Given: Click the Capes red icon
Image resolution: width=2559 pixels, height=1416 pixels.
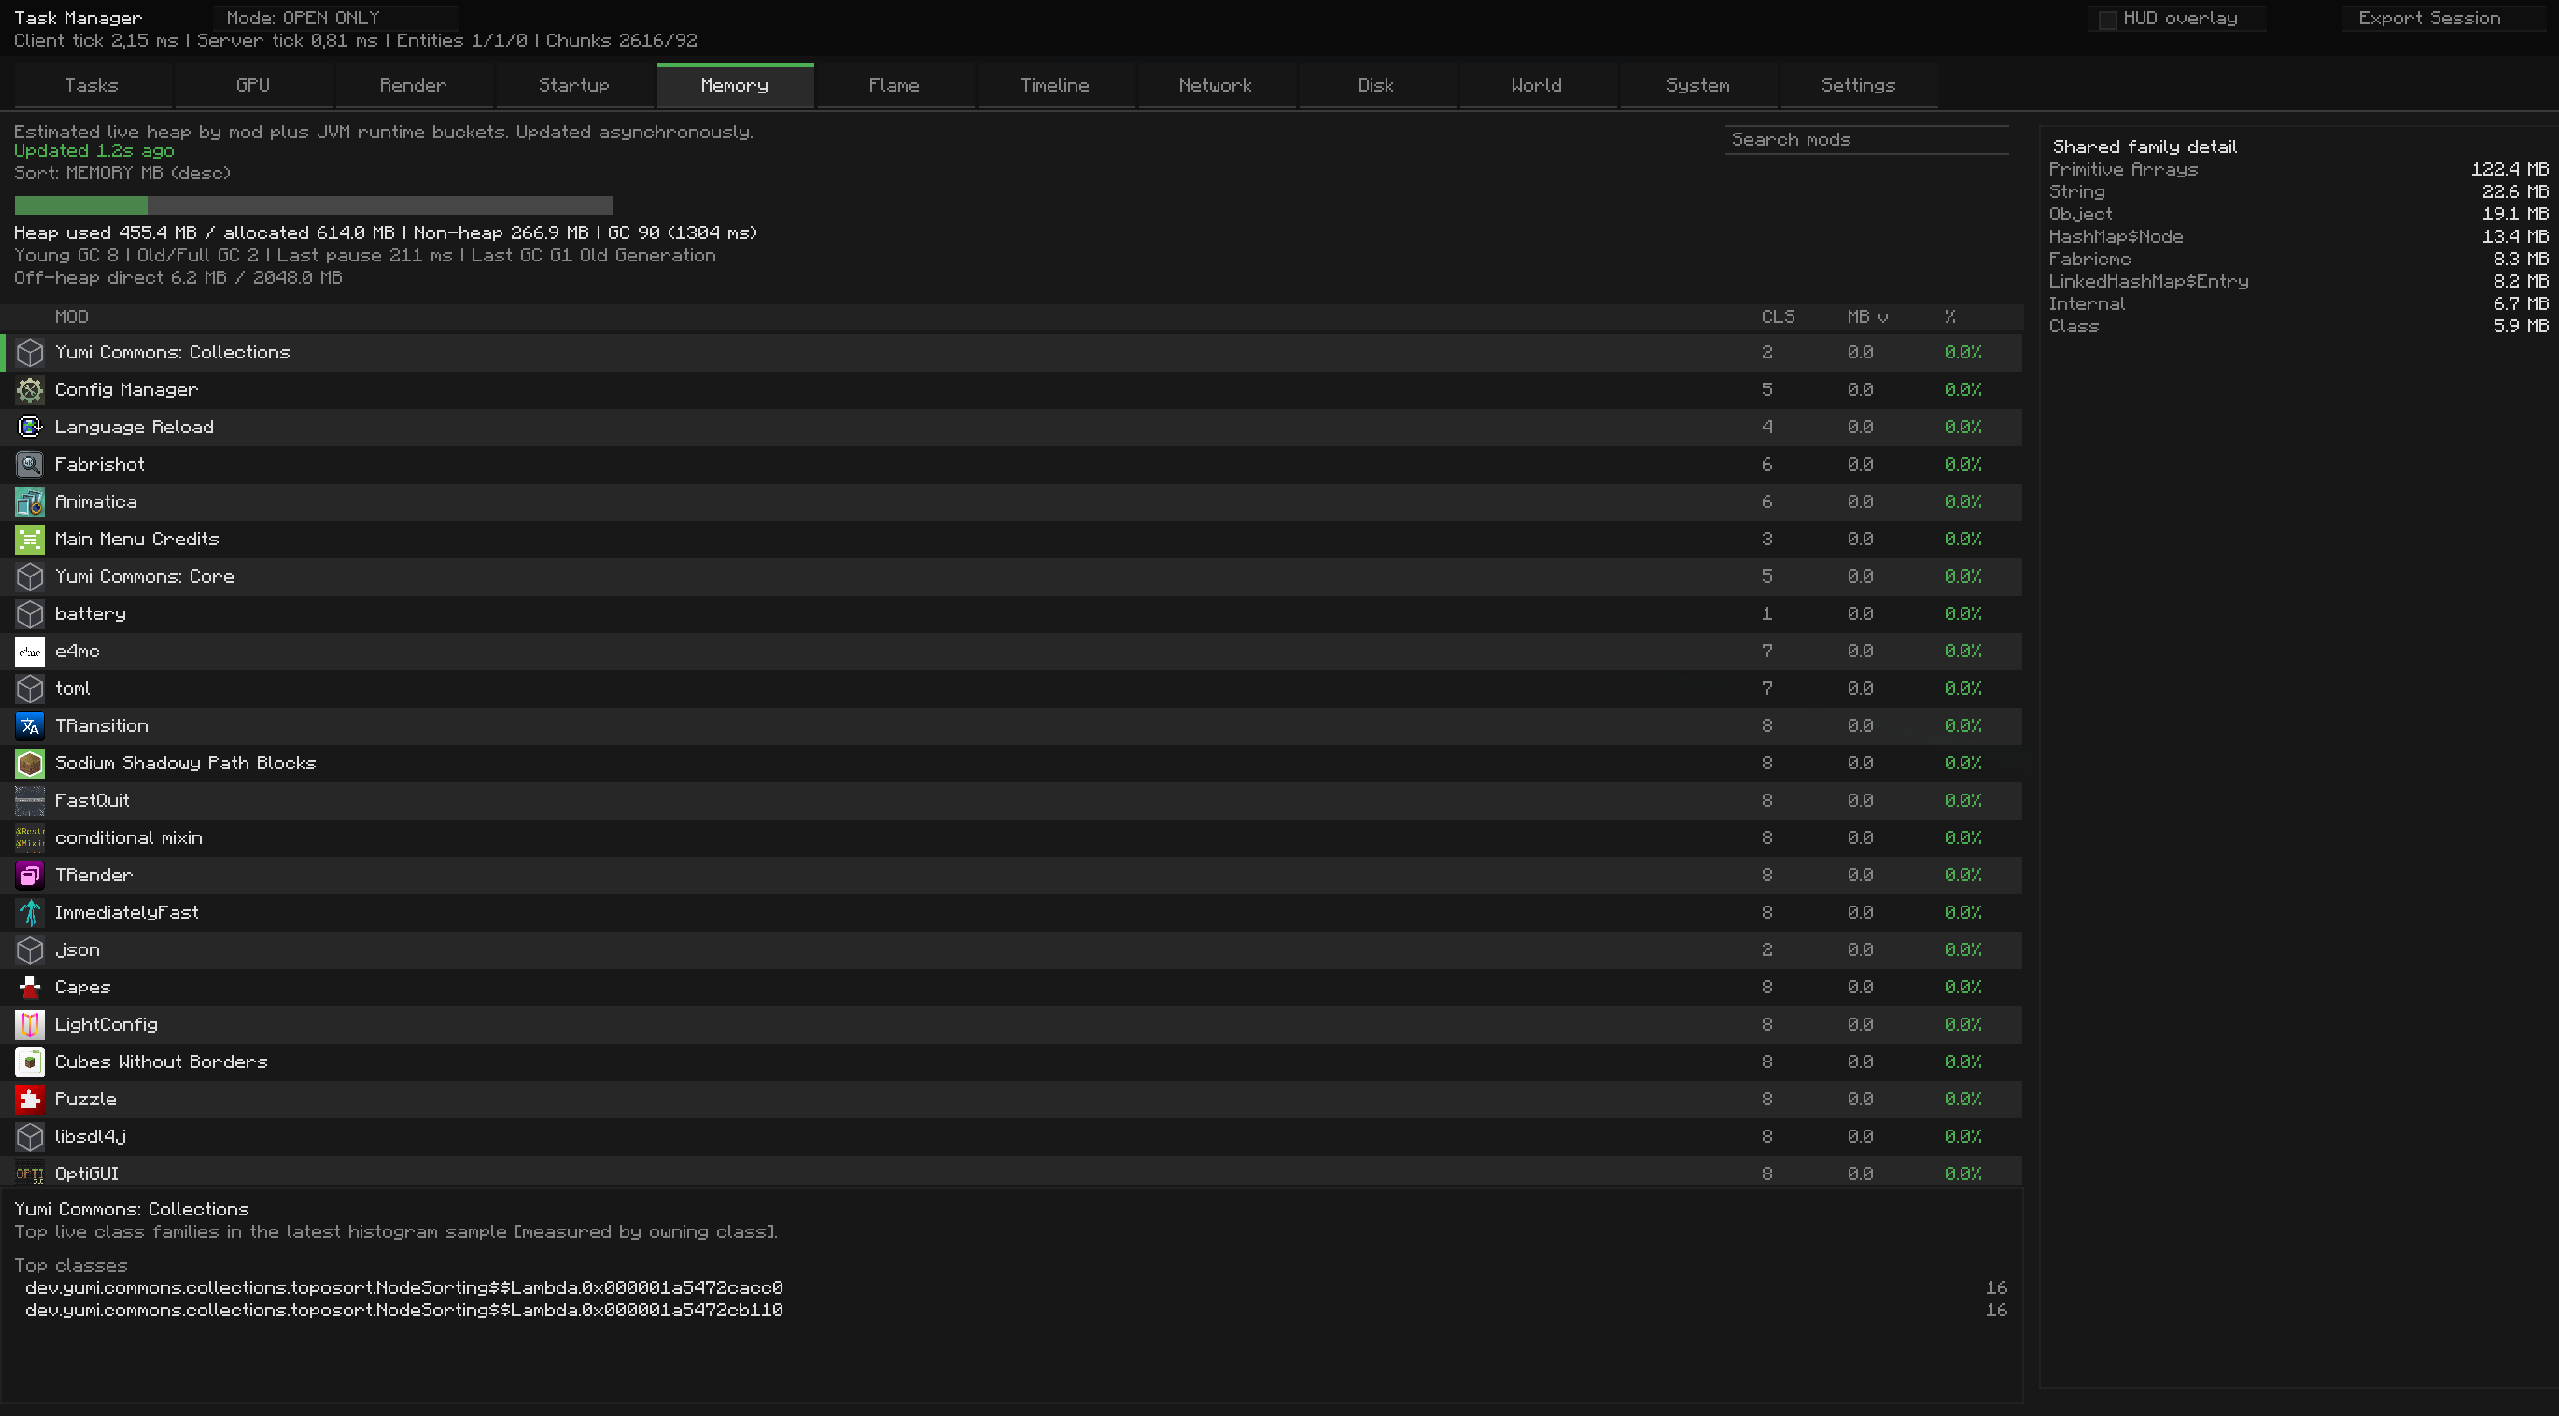Looking at the screenshot, I should (30, 987).
